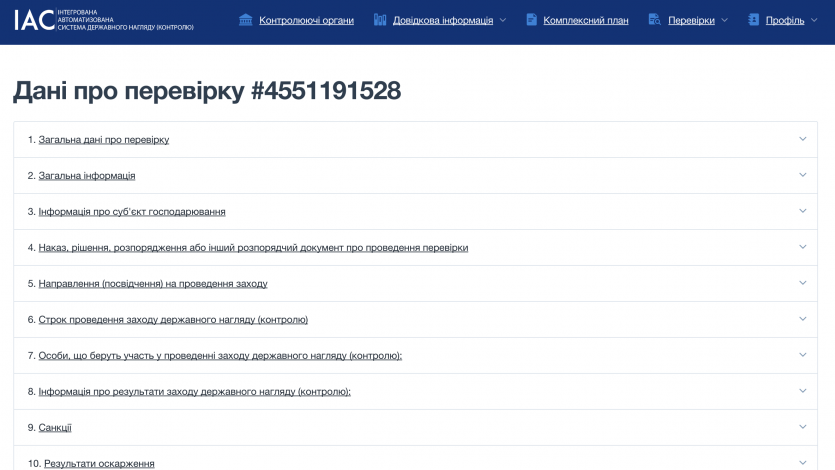Open Особи, що беруть участь link
This screenshot has height=470, width=835.
click(220, 356)
